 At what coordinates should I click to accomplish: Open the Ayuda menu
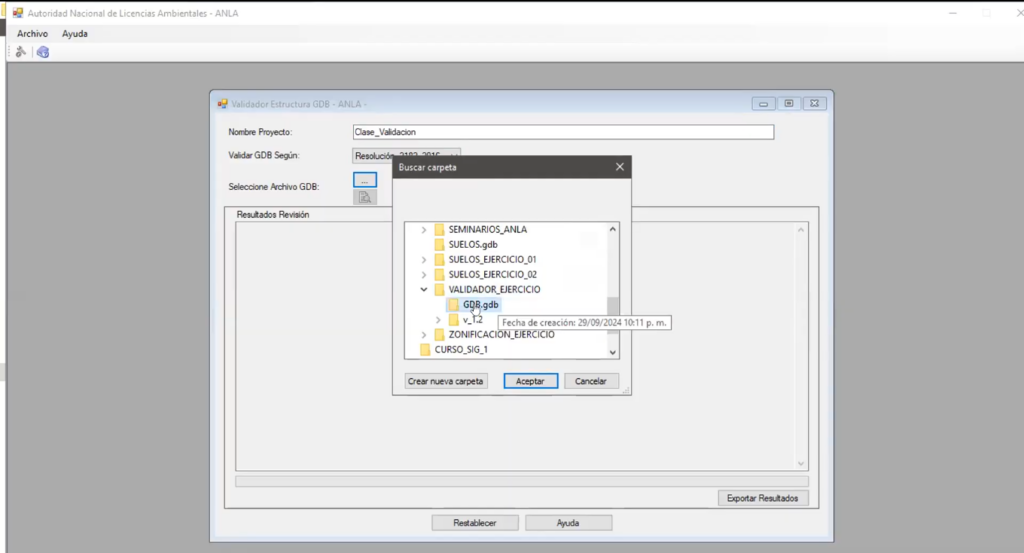point(75,33)
